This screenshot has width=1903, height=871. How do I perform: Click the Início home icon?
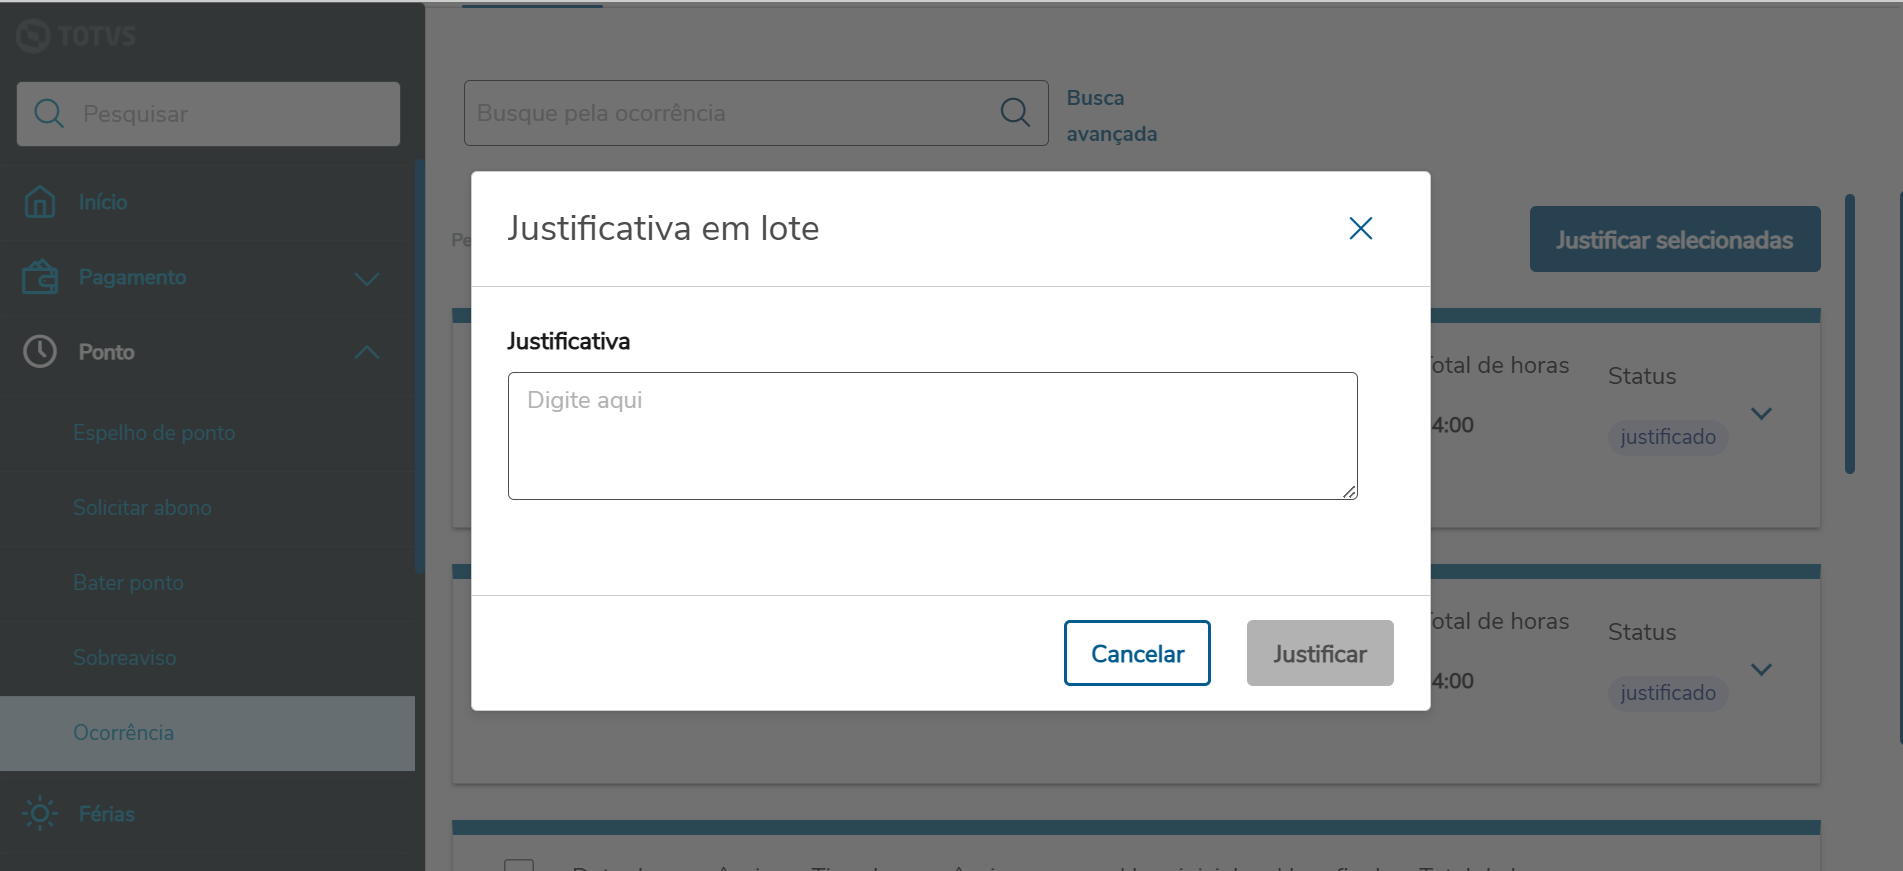tap(40, 202)
